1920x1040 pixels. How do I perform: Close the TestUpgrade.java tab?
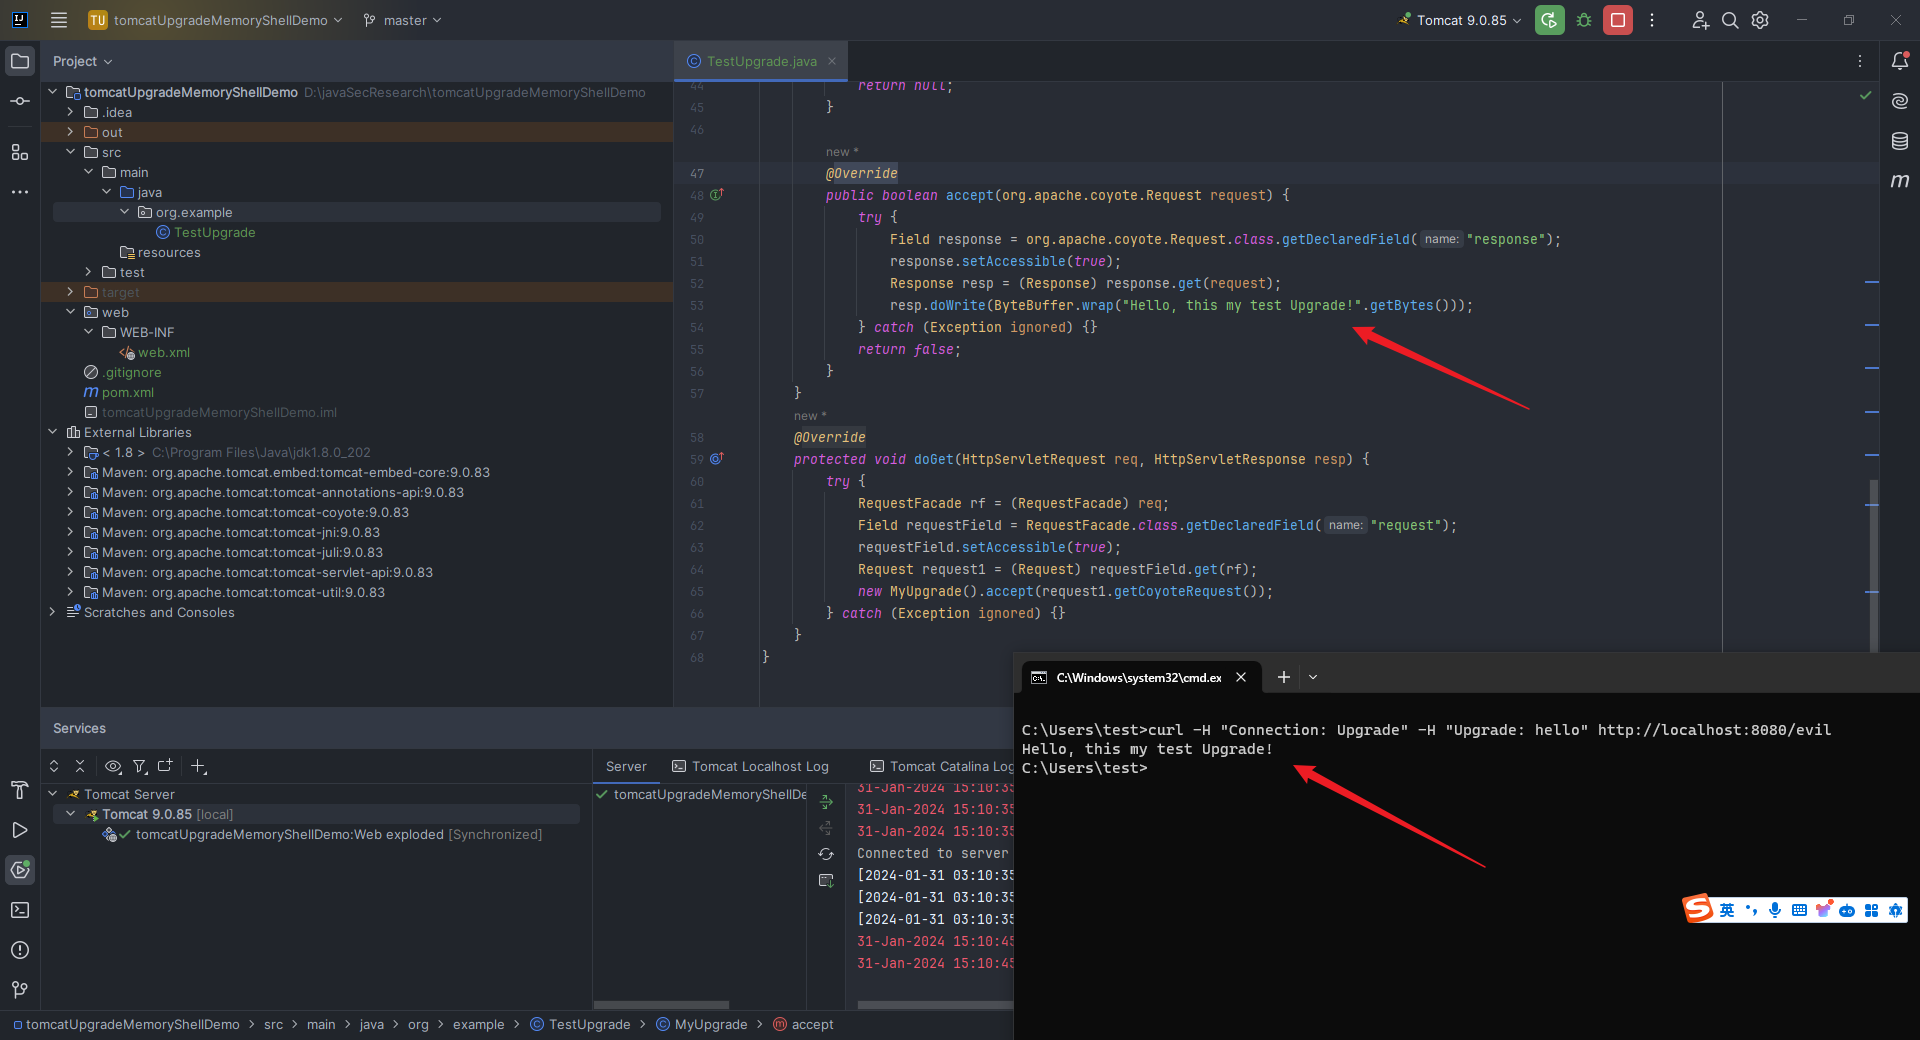click(x=832, y=61)
